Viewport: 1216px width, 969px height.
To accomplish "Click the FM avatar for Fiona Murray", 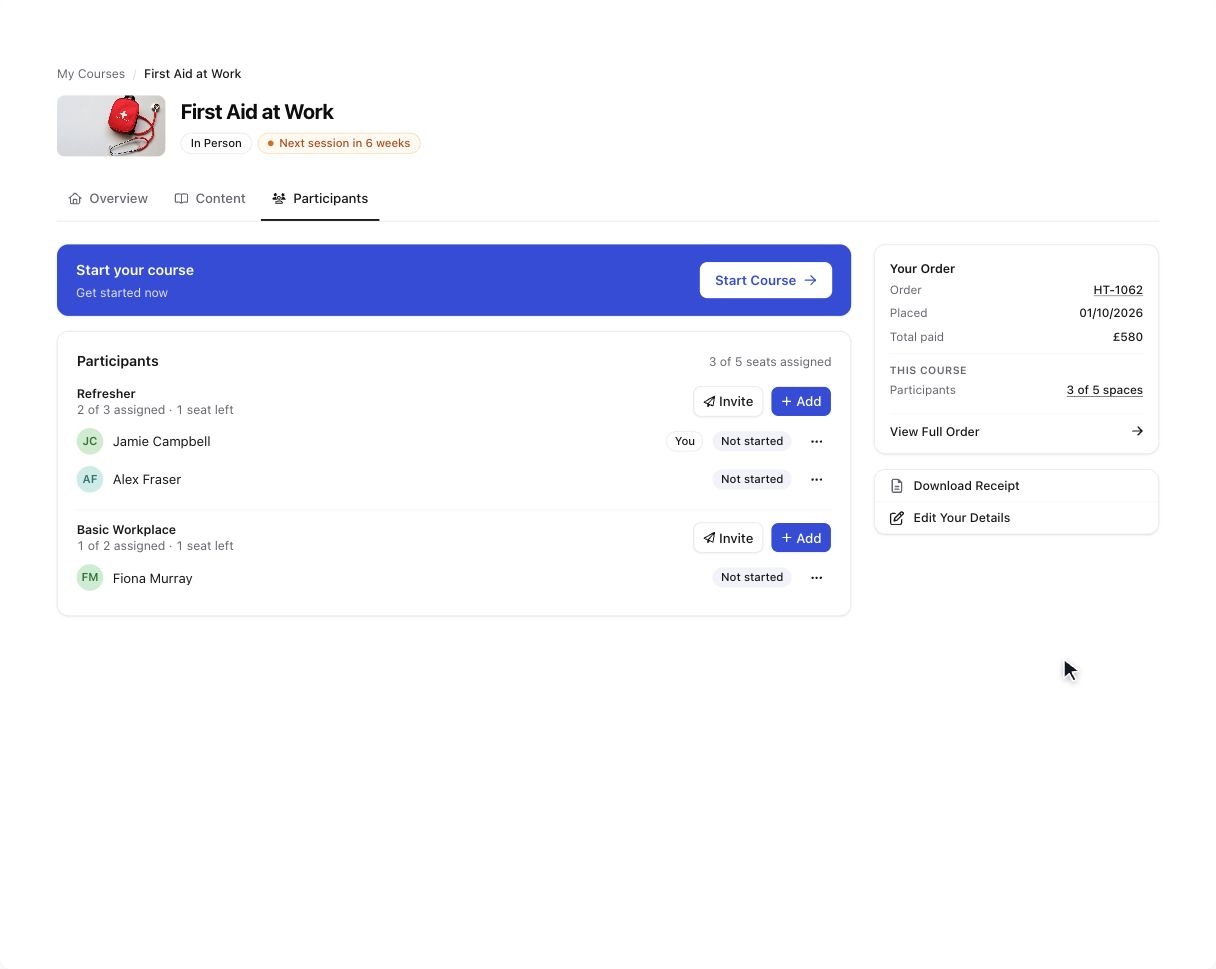I will click(x=90, y=577).
